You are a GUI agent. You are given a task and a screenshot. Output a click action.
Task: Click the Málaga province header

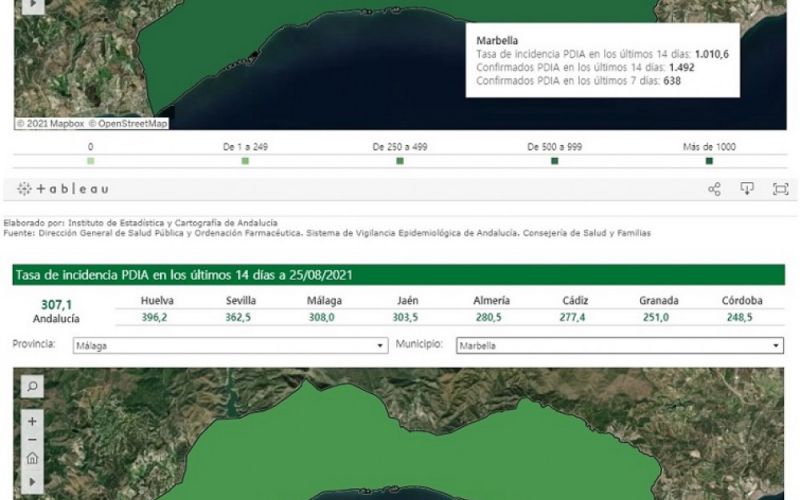324,301
